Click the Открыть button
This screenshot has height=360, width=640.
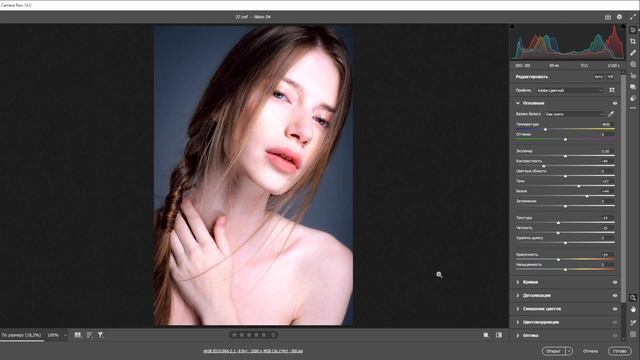point(554,351)
